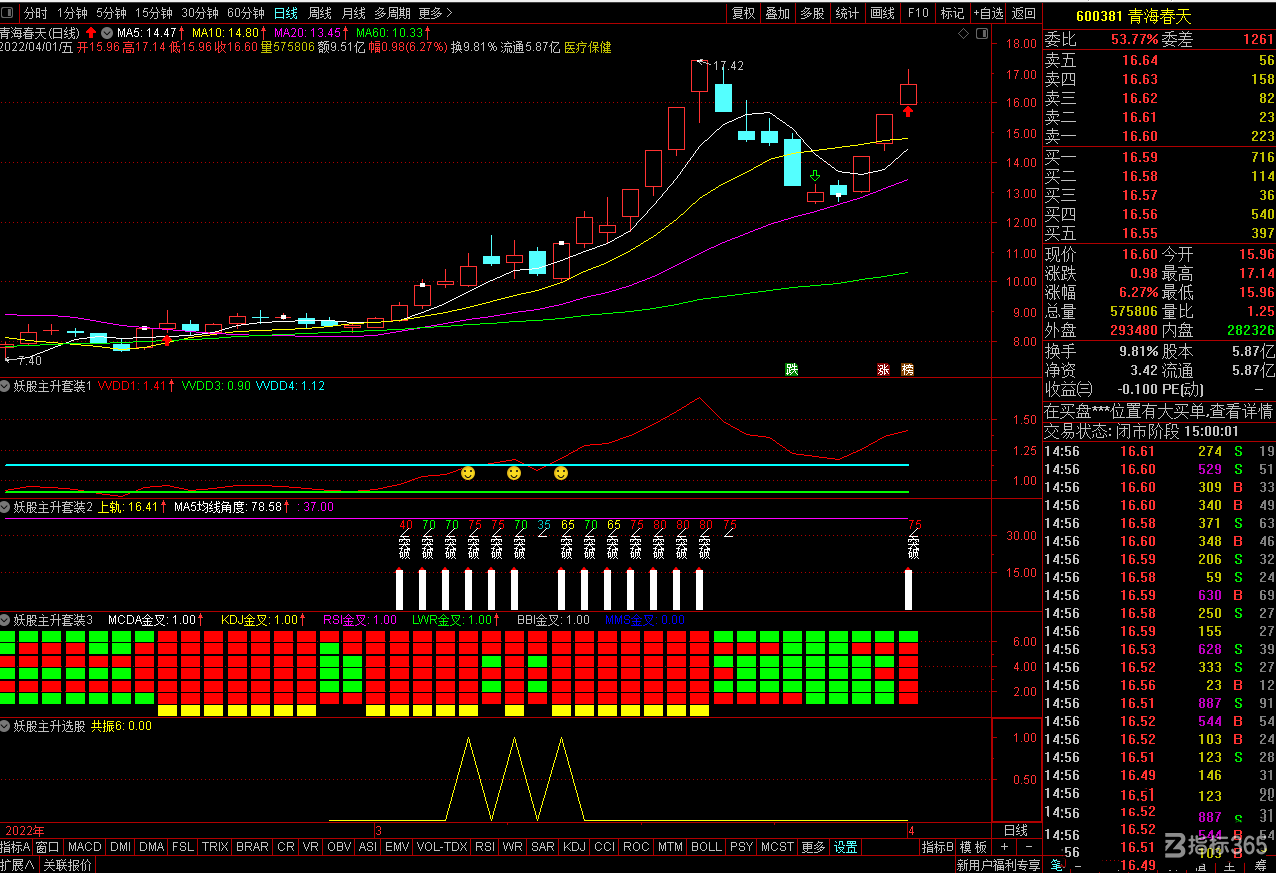Open the 模板 template button
This screenshot has height=873, width=1276.
coord(973,847)
